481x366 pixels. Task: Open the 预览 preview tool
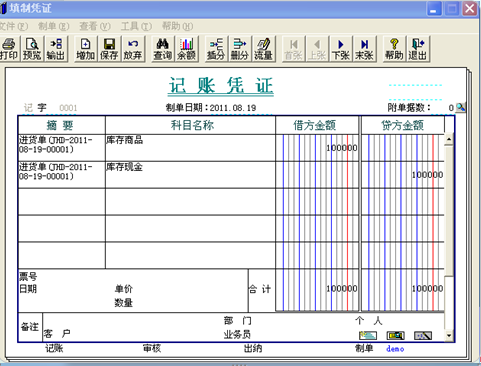click(x=32, y=49)
